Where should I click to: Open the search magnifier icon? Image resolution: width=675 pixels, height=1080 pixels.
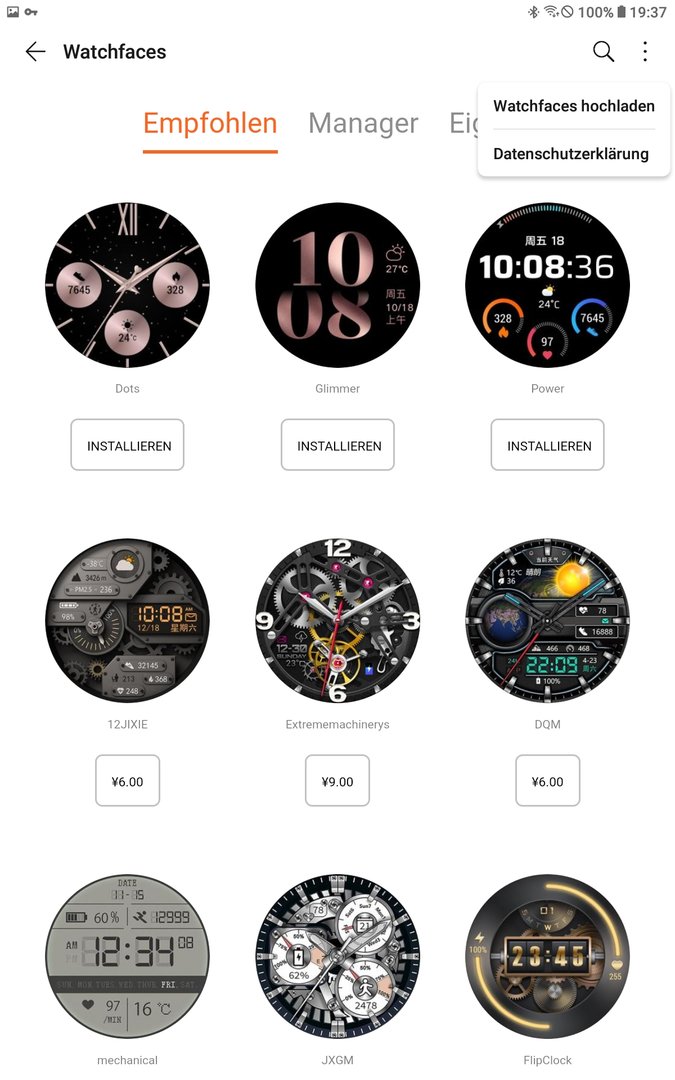tap(603, 52)
